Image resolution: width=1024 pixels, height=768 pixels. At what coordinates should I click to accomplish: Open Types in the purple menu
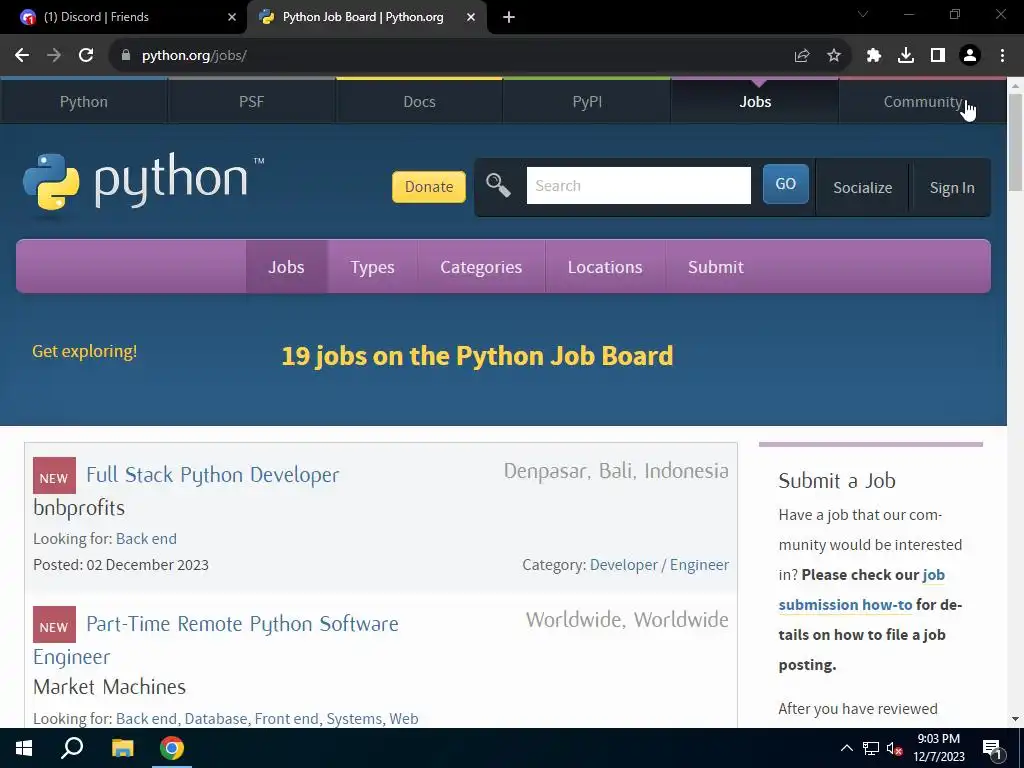(x=372, y=266)
